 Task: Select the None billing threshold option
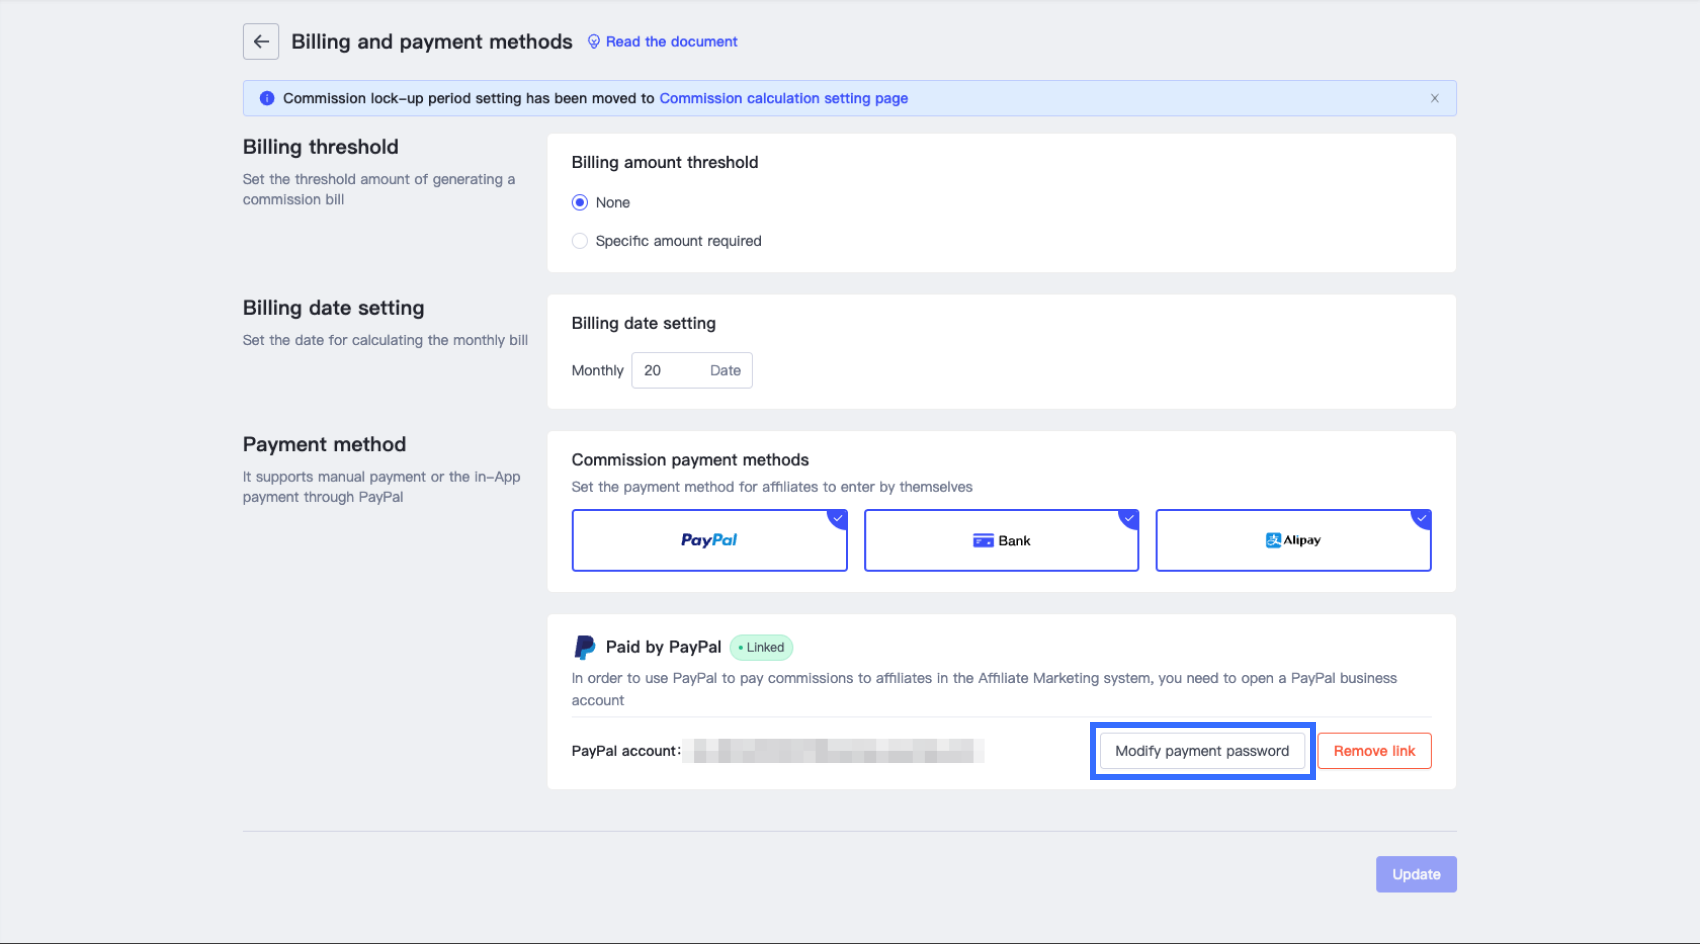point(580,203)
